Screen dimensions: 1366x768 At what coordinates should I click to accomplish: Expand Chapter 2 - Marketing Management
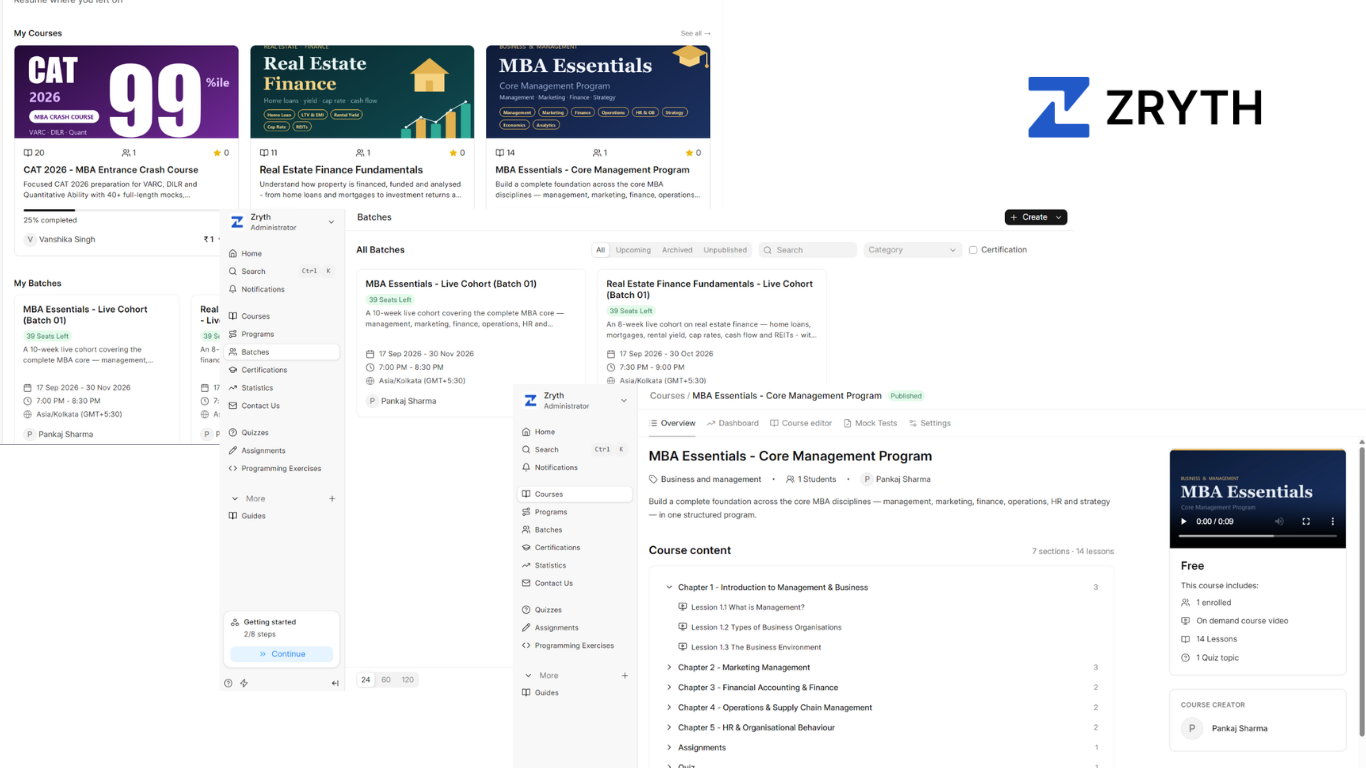[x=669, y=668]
